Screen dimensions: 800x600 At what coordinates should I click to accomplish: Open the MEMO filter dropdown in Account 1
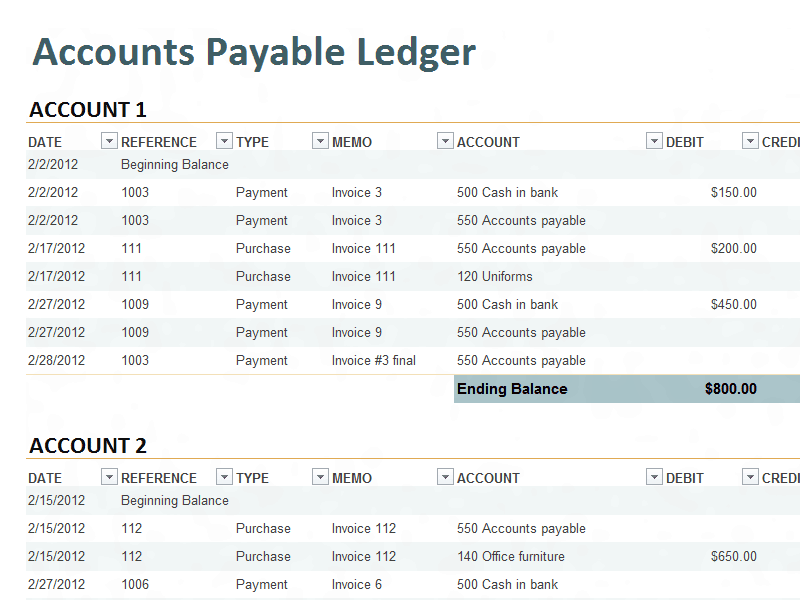pos(445,141)
